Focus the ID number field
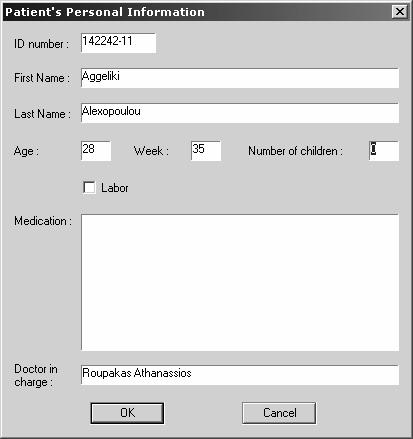Viewport: 413px width, 439px height. (x=118, y=43)
